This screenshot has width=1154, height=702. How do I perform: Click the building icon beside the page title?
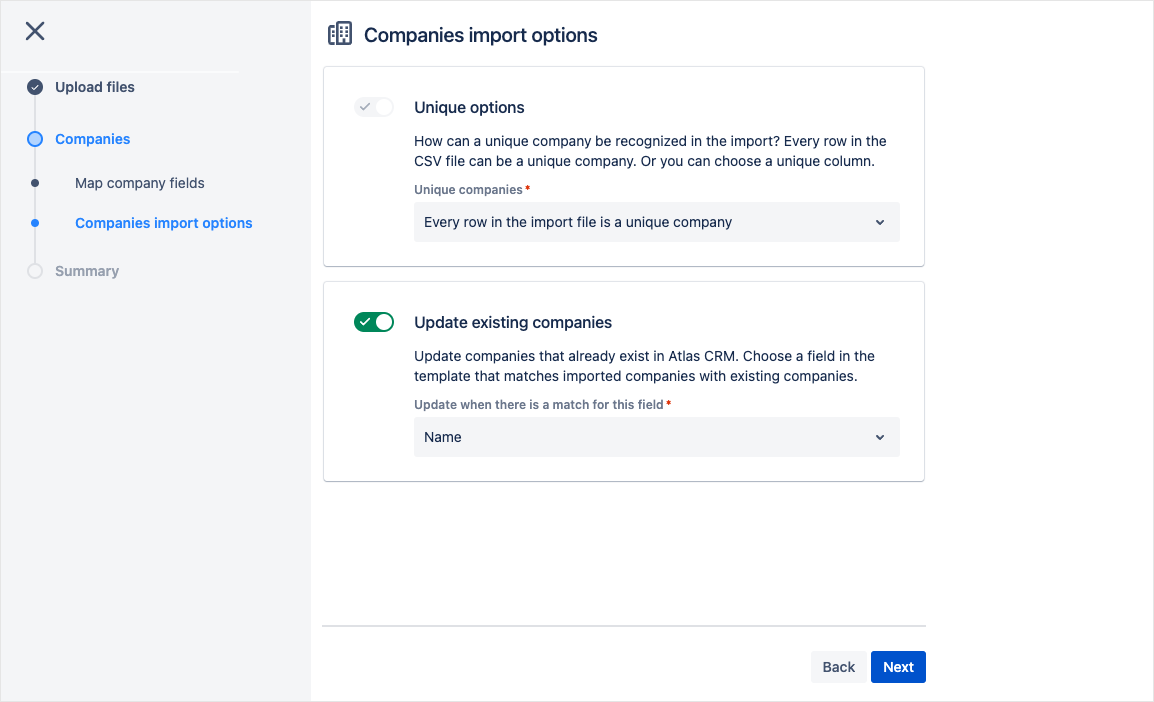[x=340, y=34]
